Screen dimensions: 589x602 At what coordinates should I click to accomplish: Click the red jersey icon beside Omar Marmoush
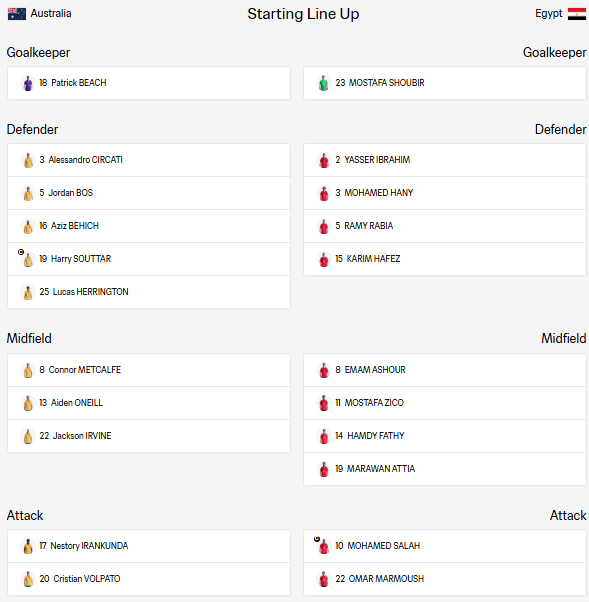(324, 579)
